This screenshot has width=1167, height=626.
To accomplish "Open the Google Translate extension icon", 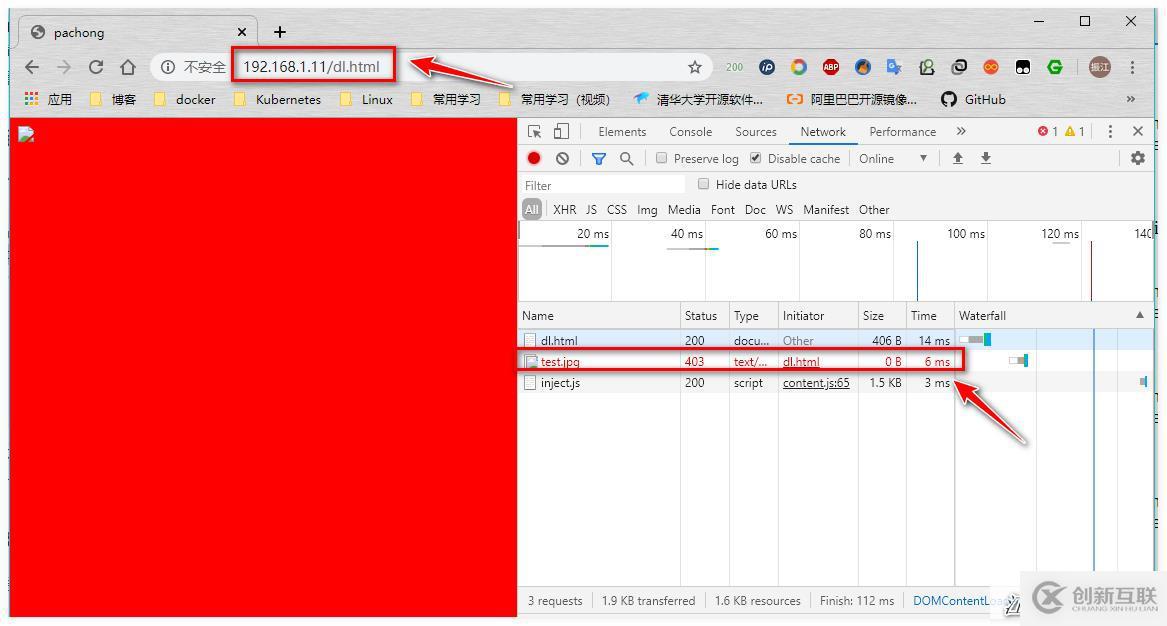I will click(x=894, y=67).
